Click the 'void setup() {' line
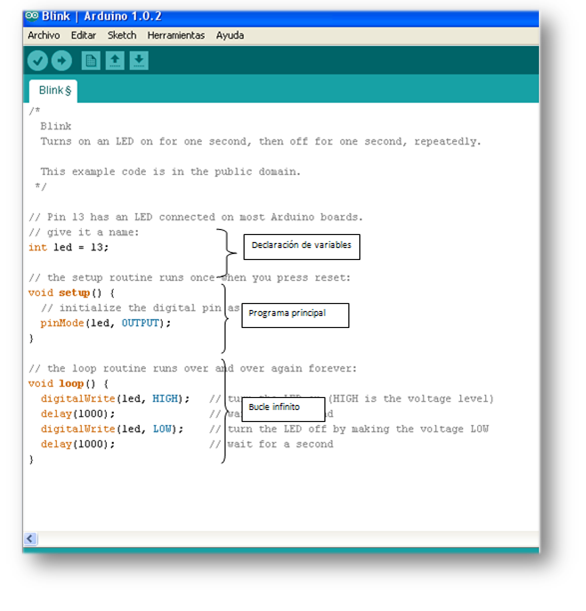 click(71, 293)
